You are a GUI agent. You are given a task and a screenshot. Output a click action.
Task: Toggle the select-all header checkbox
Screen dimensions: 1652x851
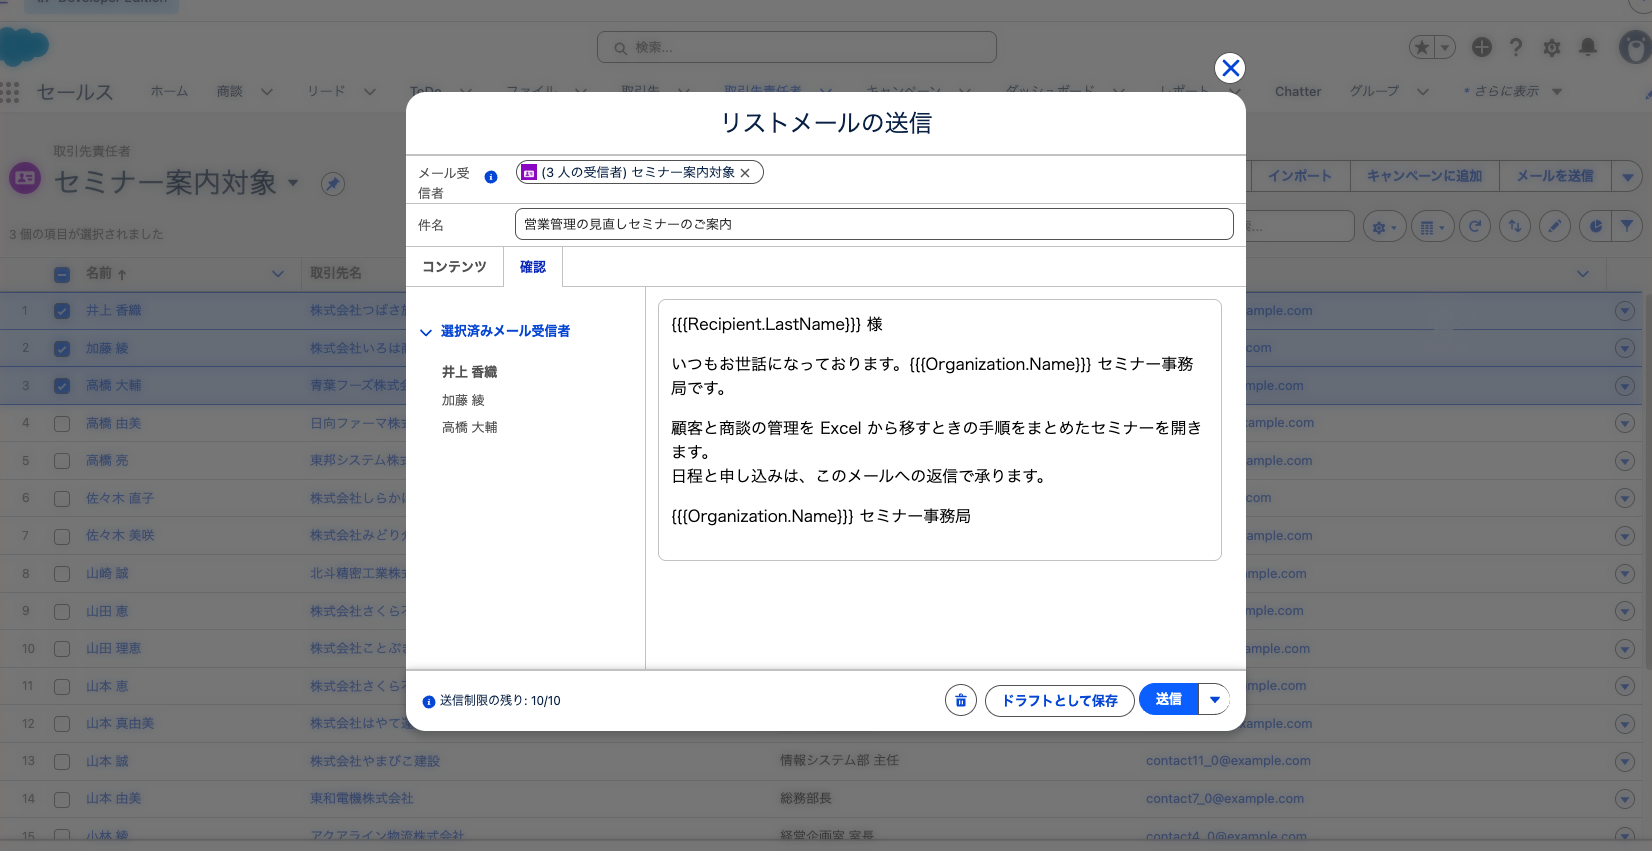pyautogui.click(x=62, y=274)
